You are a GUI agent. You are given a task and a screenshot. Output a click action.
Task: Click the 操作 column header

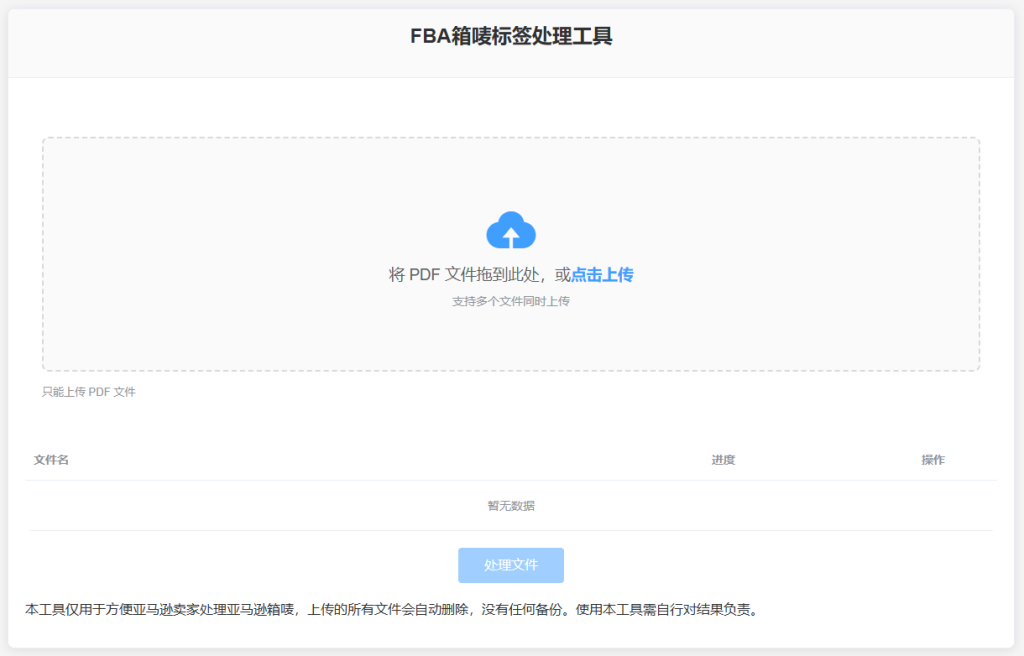[932, 460]
